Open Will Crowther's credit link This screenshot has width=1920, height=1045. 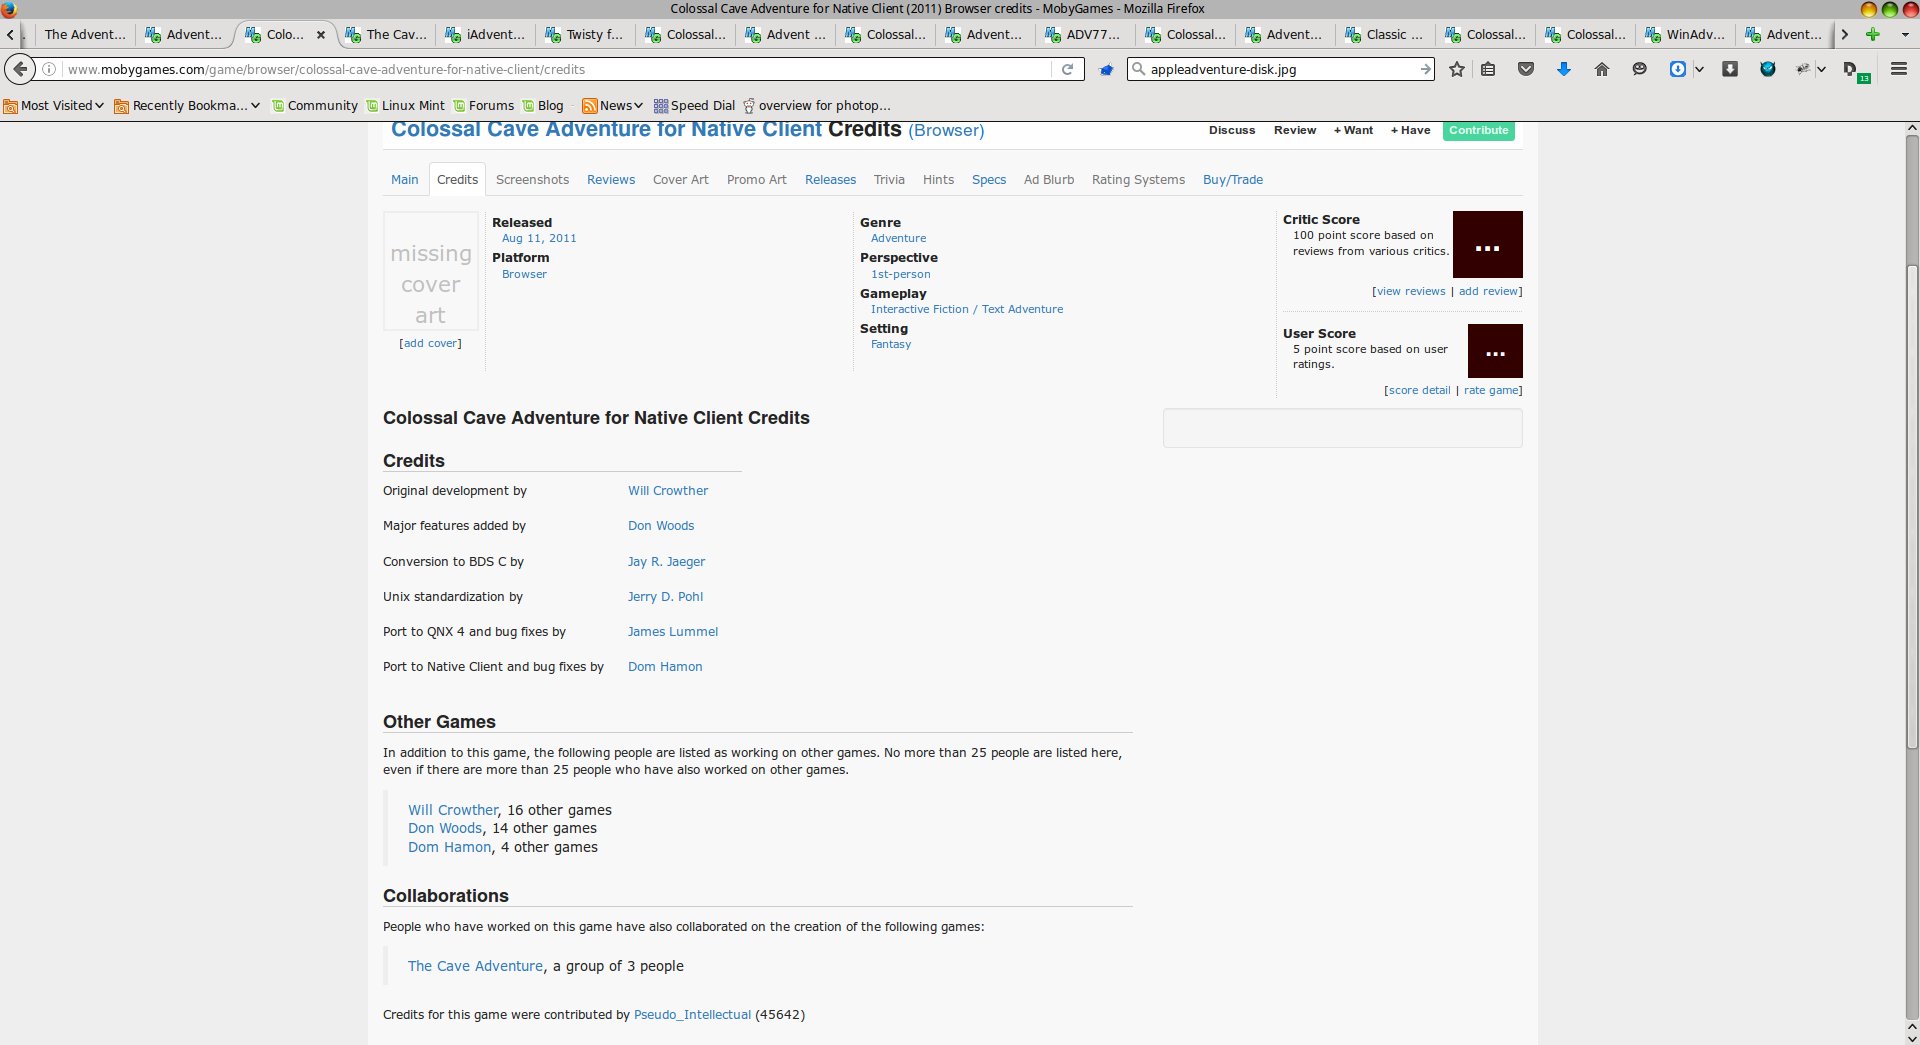(668, 491)
